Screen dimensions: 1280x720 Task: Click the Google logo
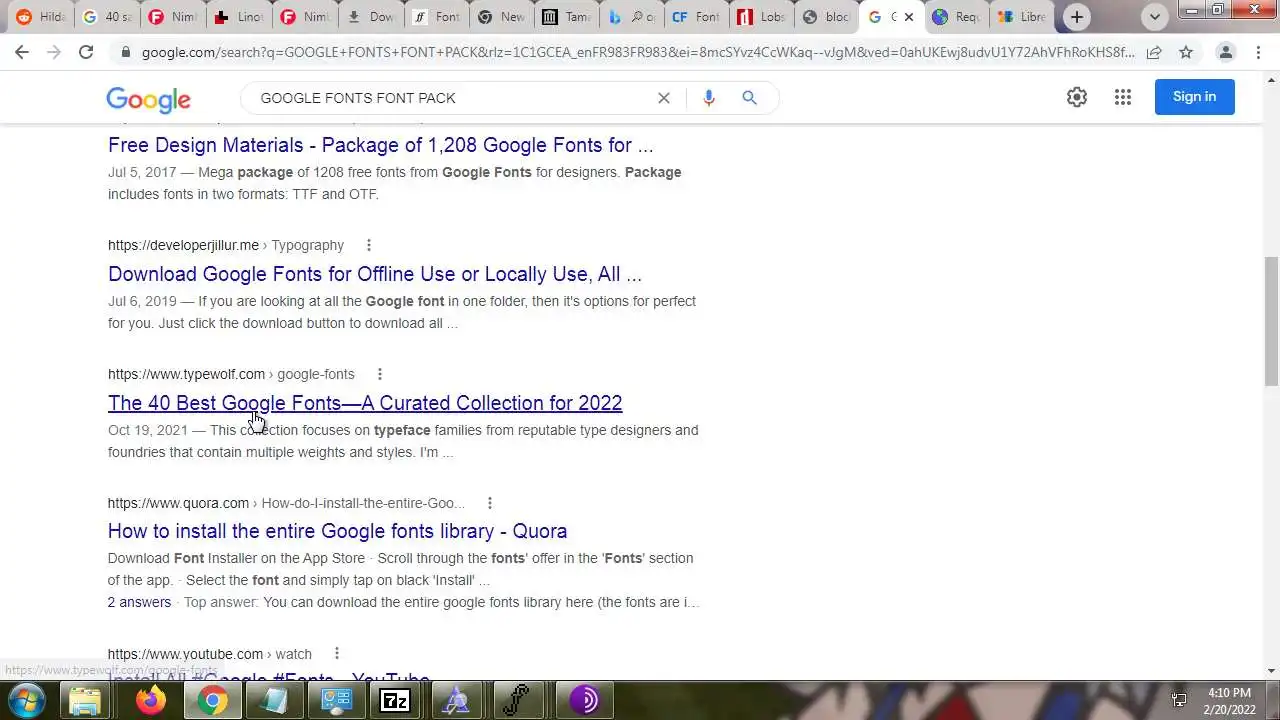(148, 99)
